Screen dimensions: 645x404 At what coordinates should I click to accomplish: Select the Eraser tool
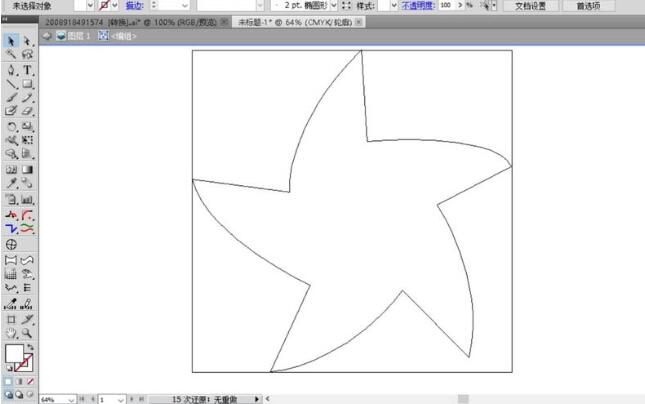[x=27, y=111]
